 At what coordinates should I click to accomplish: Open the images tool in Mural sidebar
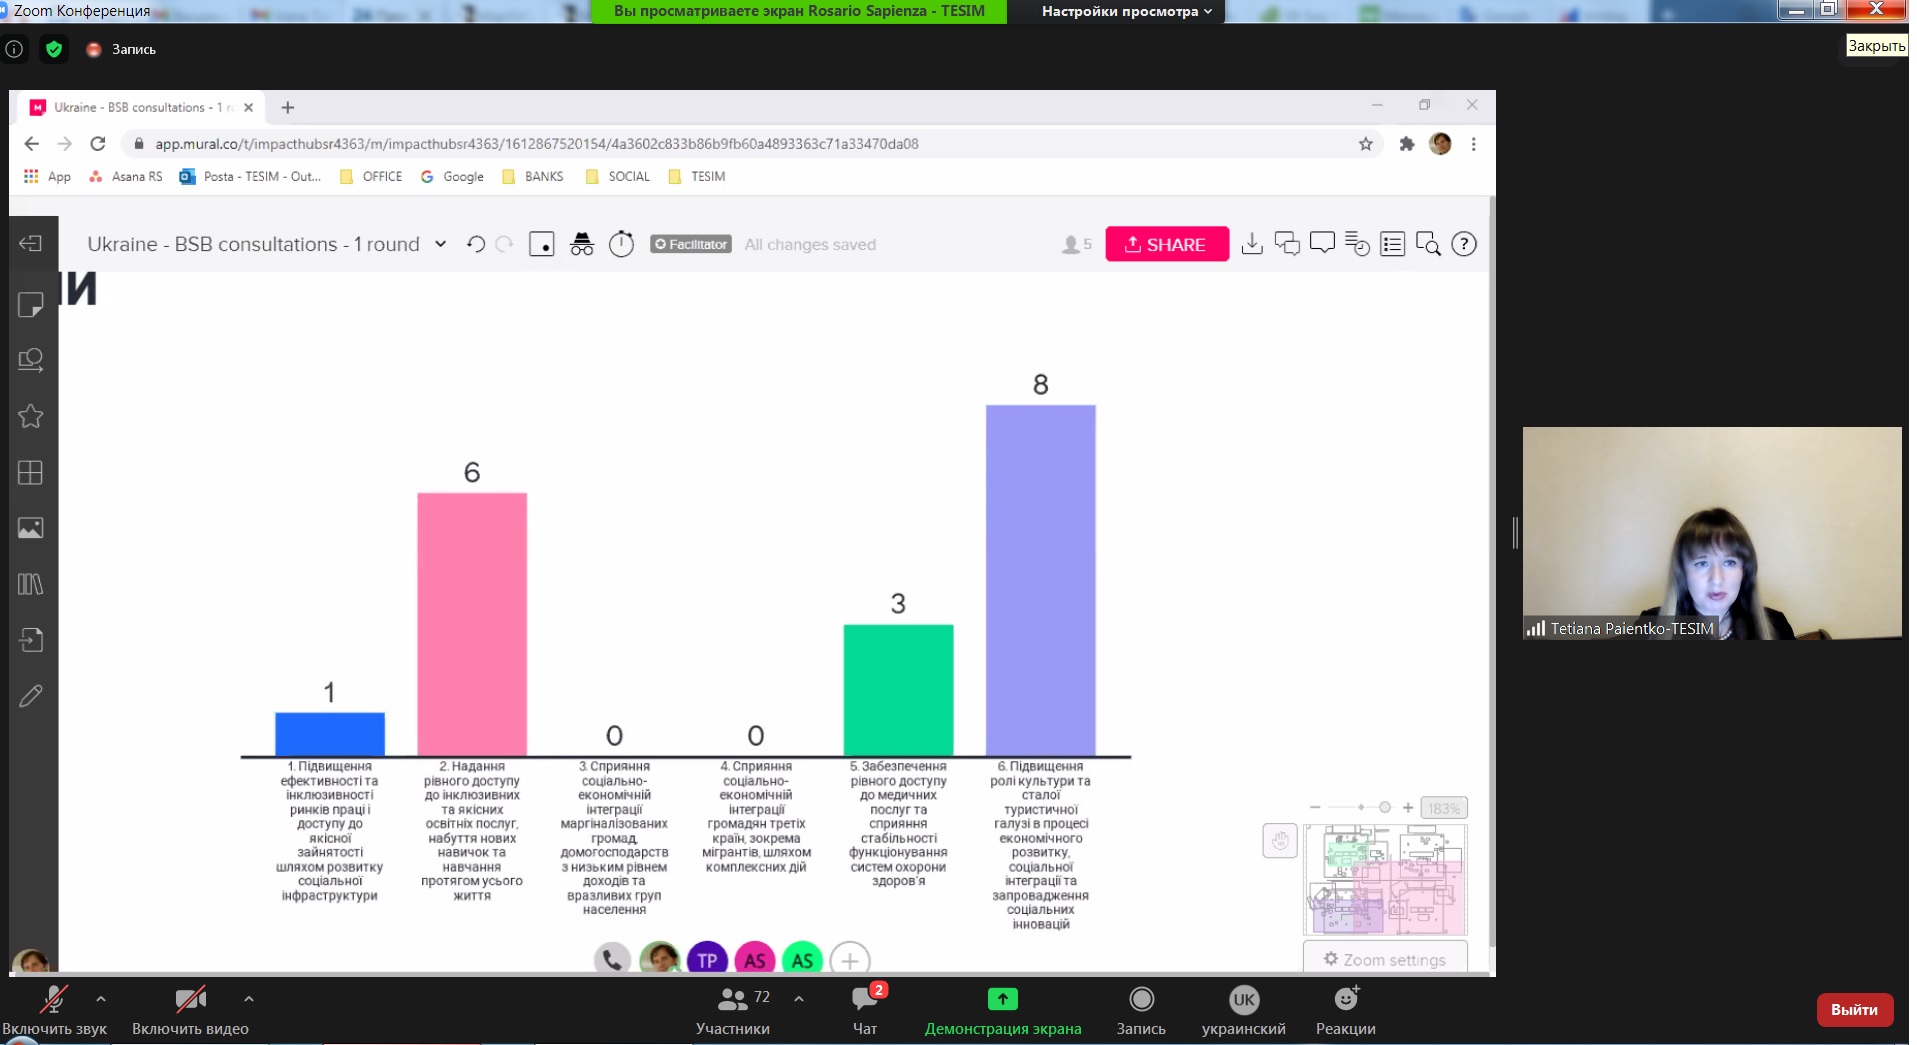(31, 528)
